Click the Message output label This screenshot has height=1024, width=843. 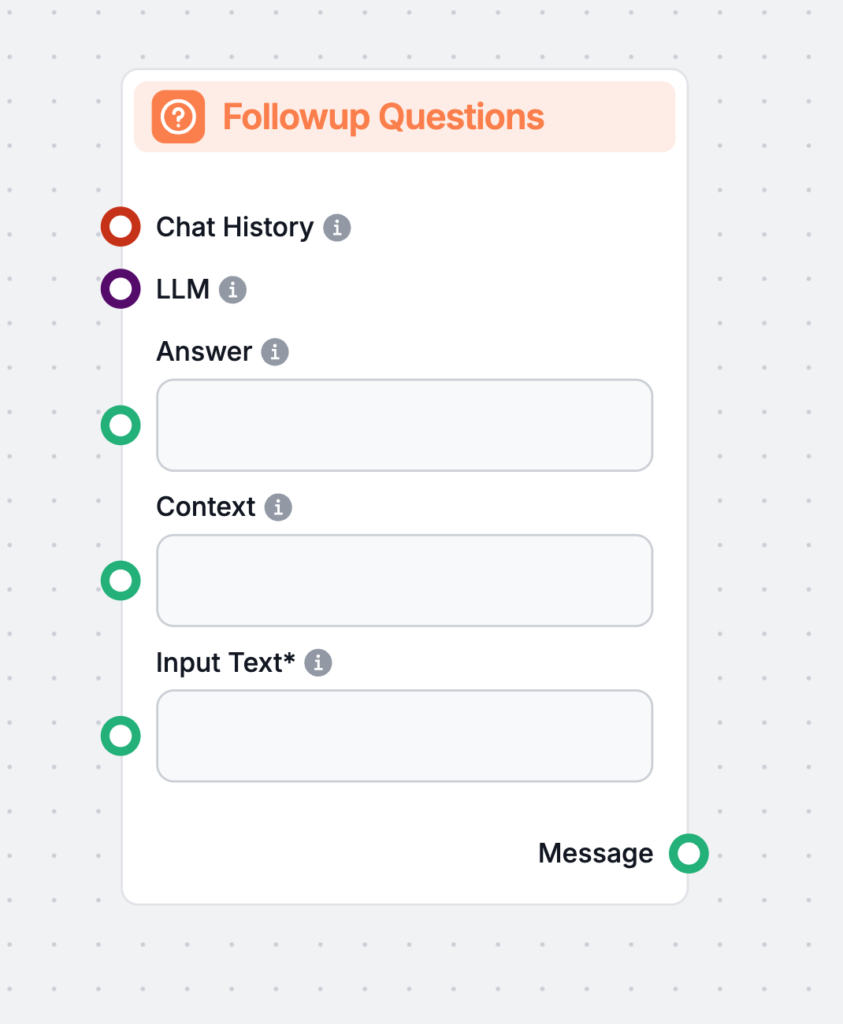[595, 853]
